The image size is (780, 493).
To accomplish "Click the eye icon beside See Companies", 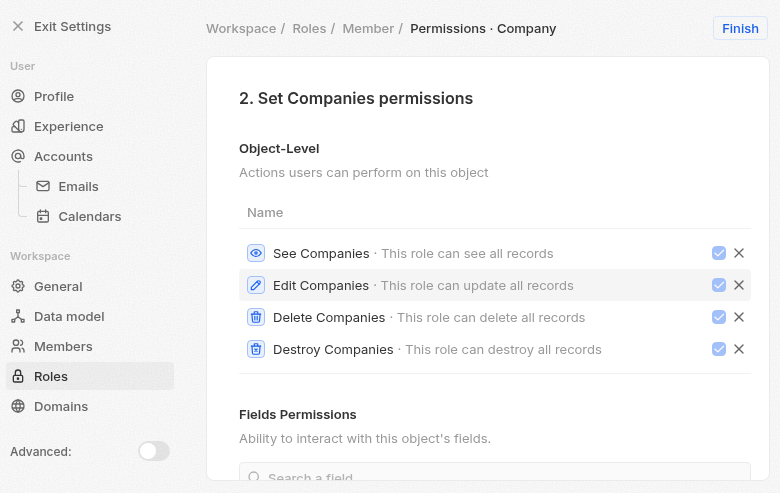I will [x=256, y=253].
